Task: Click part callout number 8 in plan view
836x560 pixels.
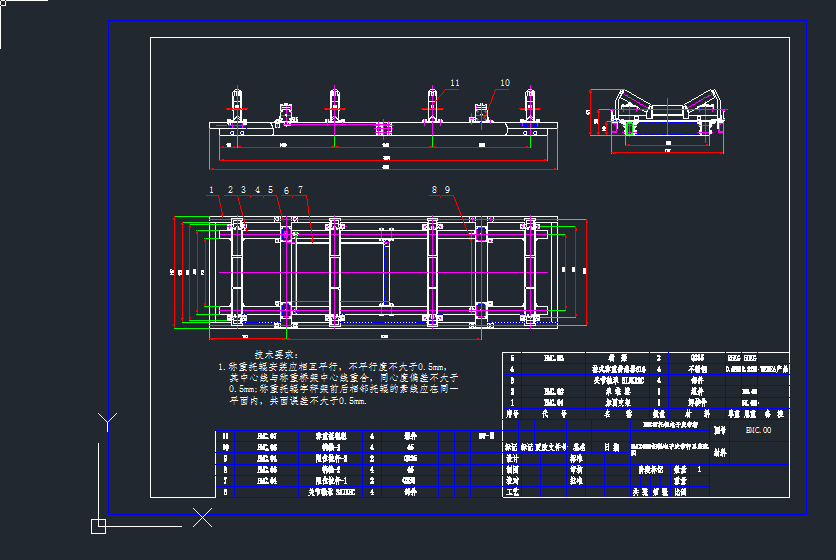Action: [x=434, y=189]
